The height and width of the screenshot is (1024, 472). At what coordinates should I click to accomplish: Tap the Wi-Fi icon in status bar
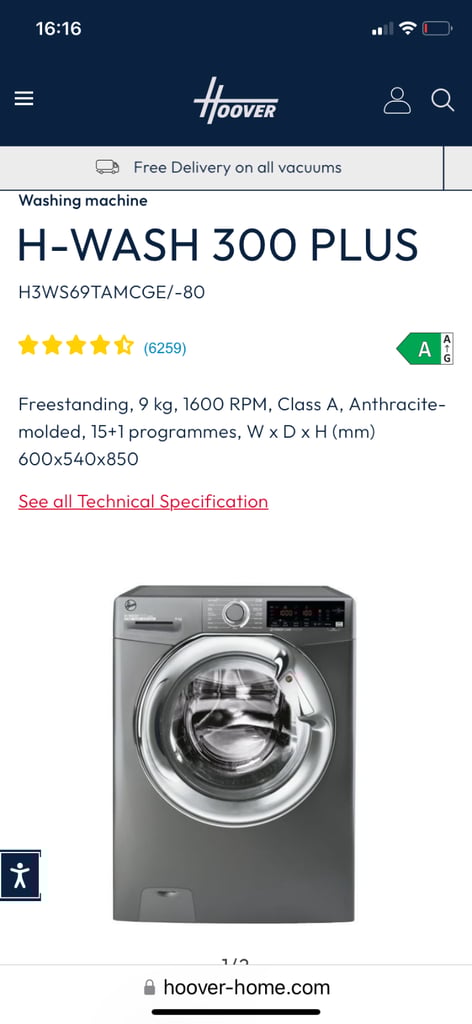(x=408, y=28)
